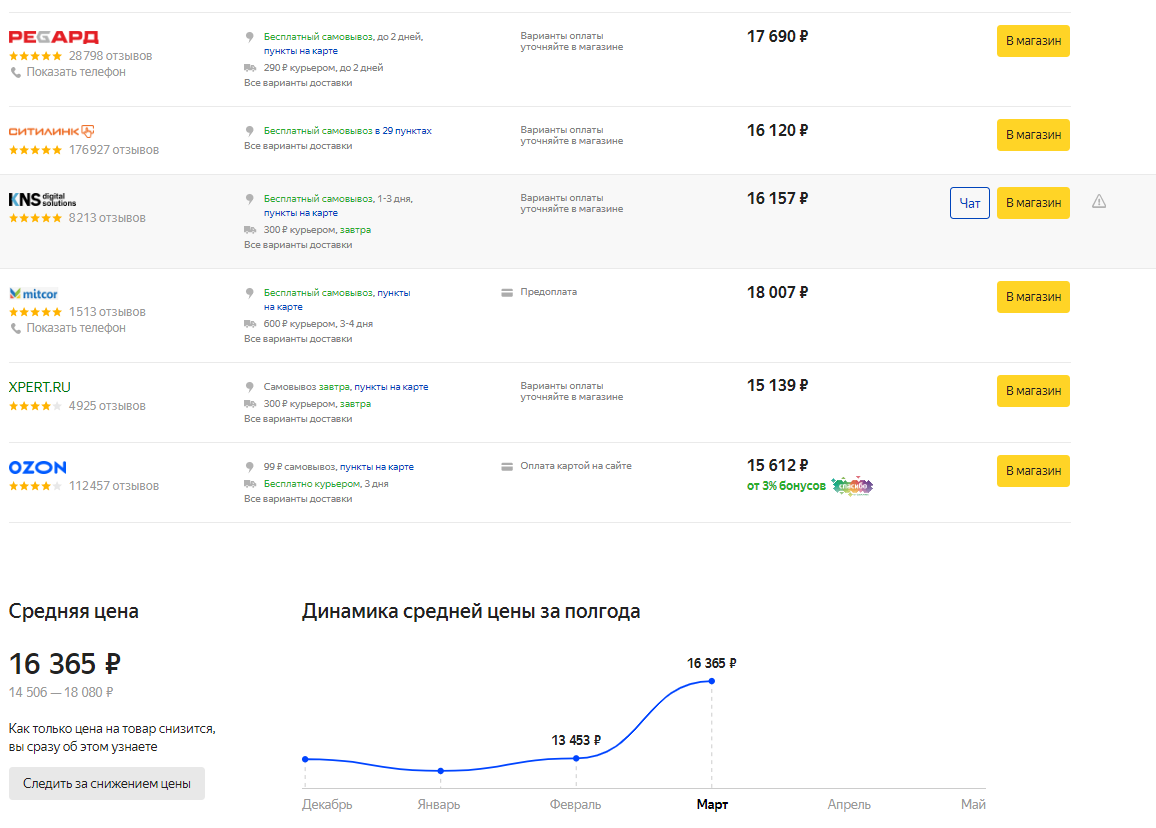Click the Март axis label
Viewport: 1156px width, 828px height.
pos(712,804)
